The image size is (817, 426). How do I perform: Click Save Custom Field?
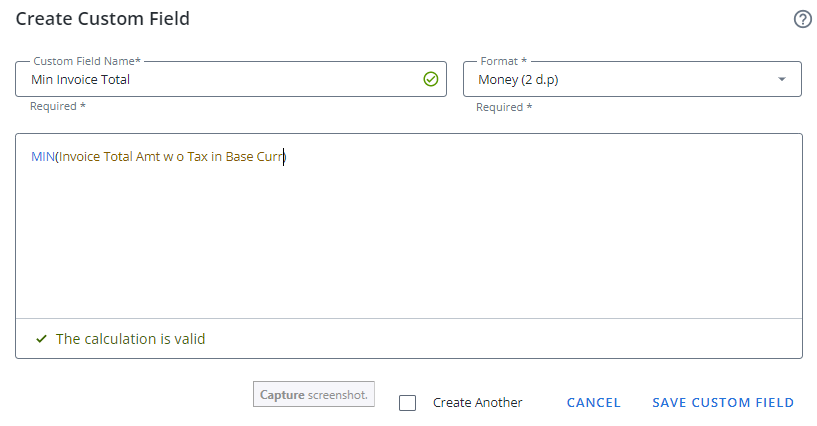point(723,403)
